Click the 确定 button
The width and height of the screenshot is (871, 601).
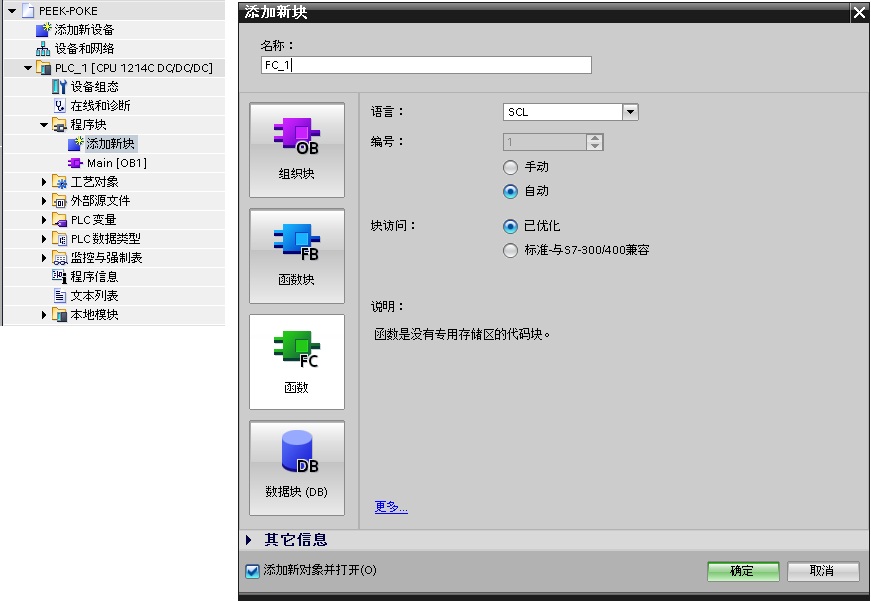click(x=742, y=571)
